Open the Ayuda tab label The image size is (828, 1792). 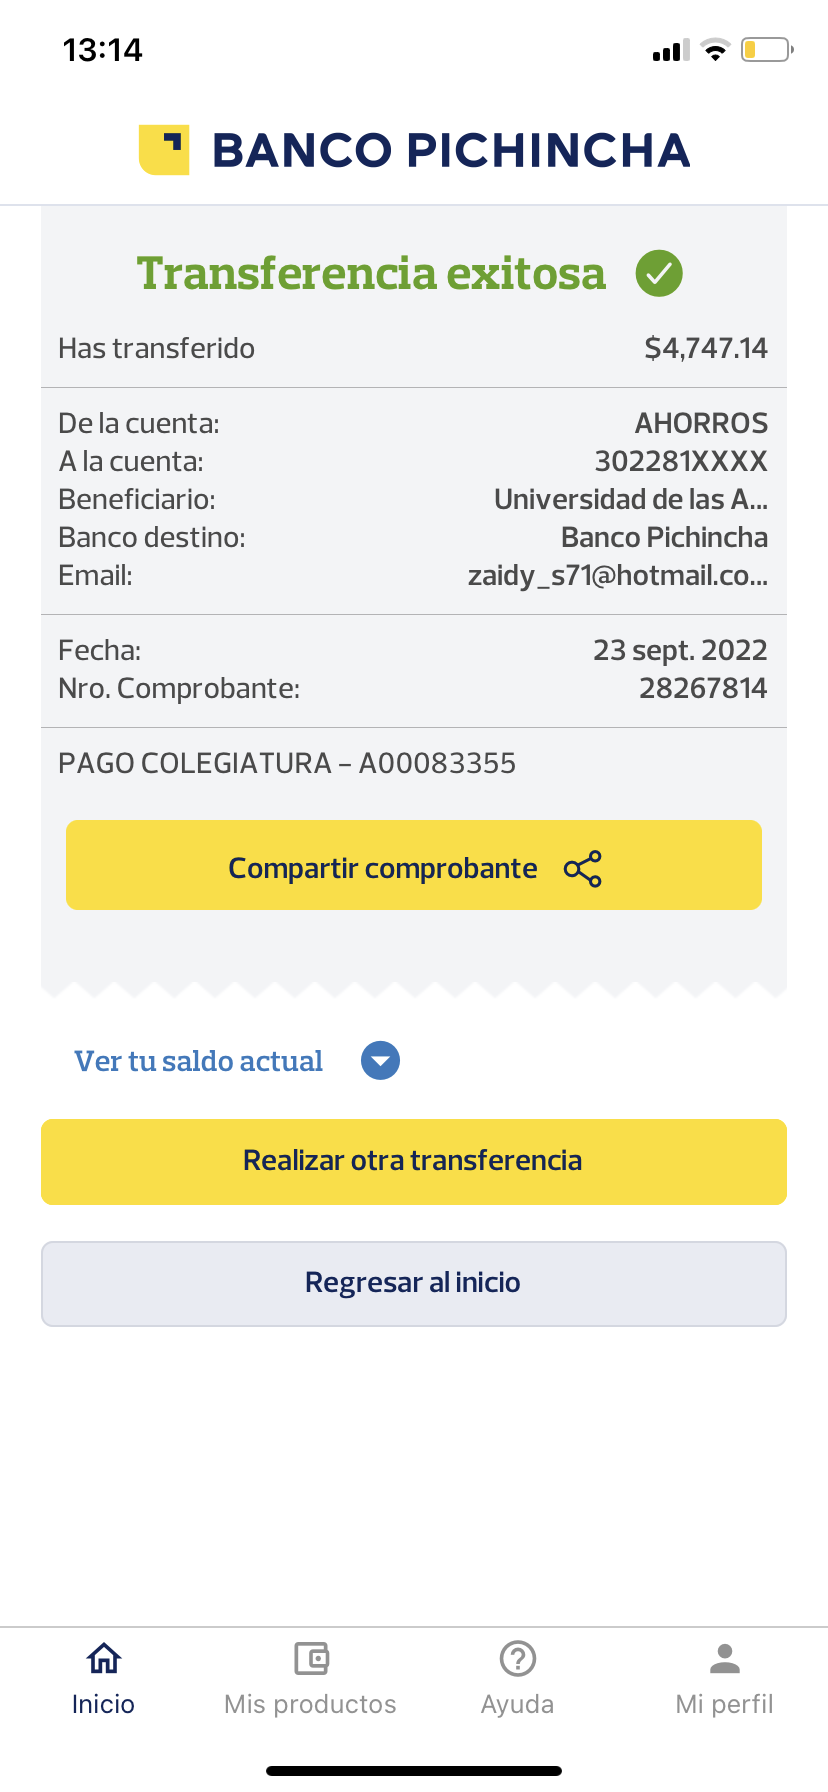pos(518,1704)
